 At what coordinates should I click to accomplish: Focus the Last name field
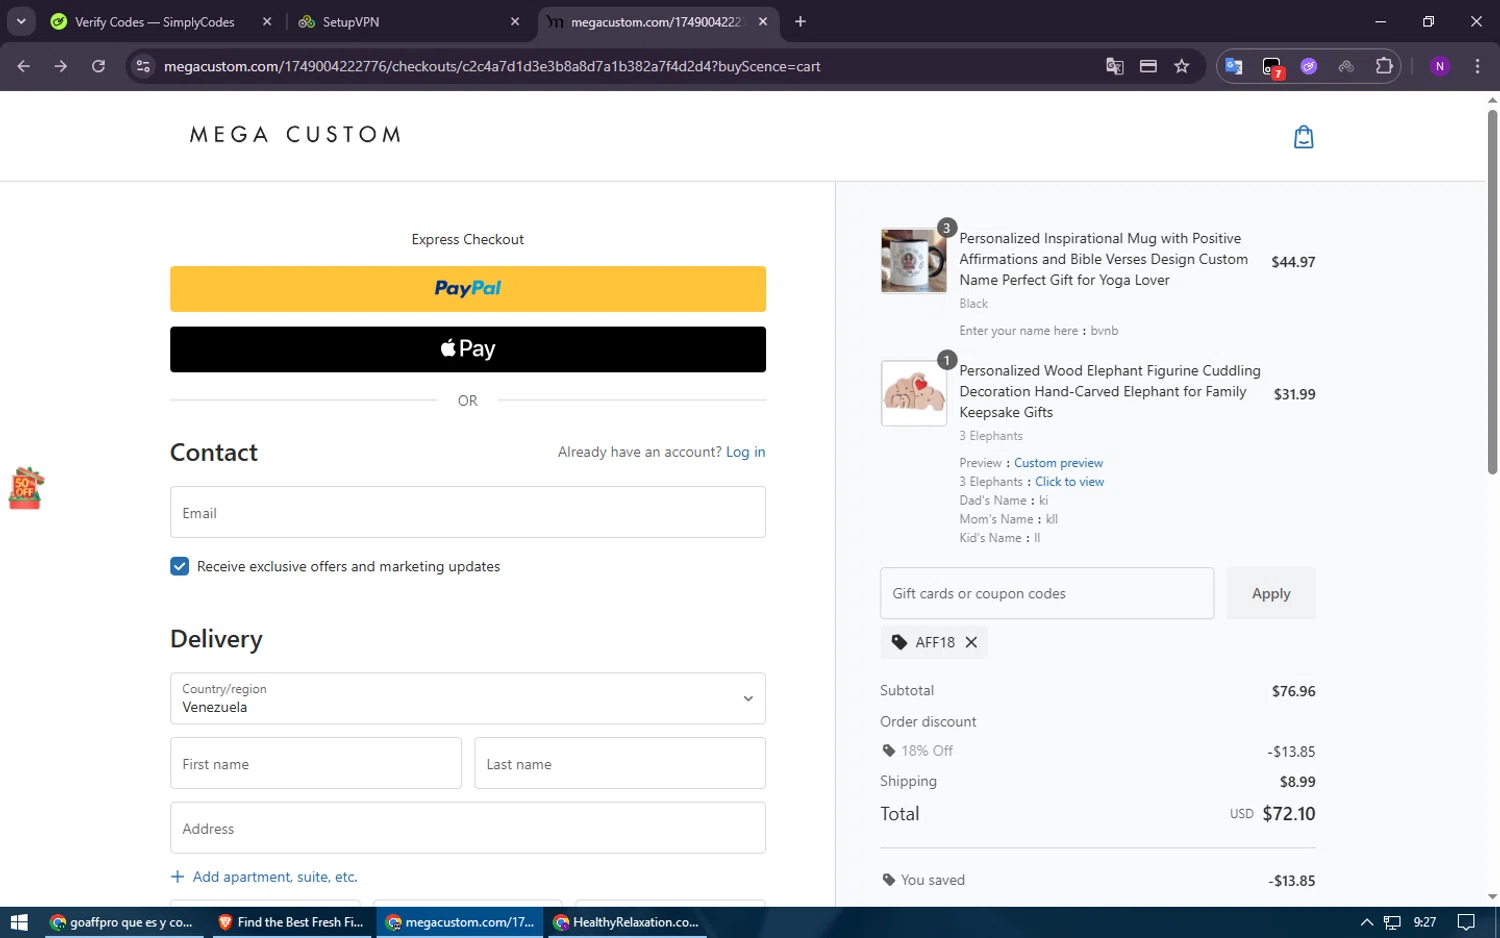[x=620, y=763]
